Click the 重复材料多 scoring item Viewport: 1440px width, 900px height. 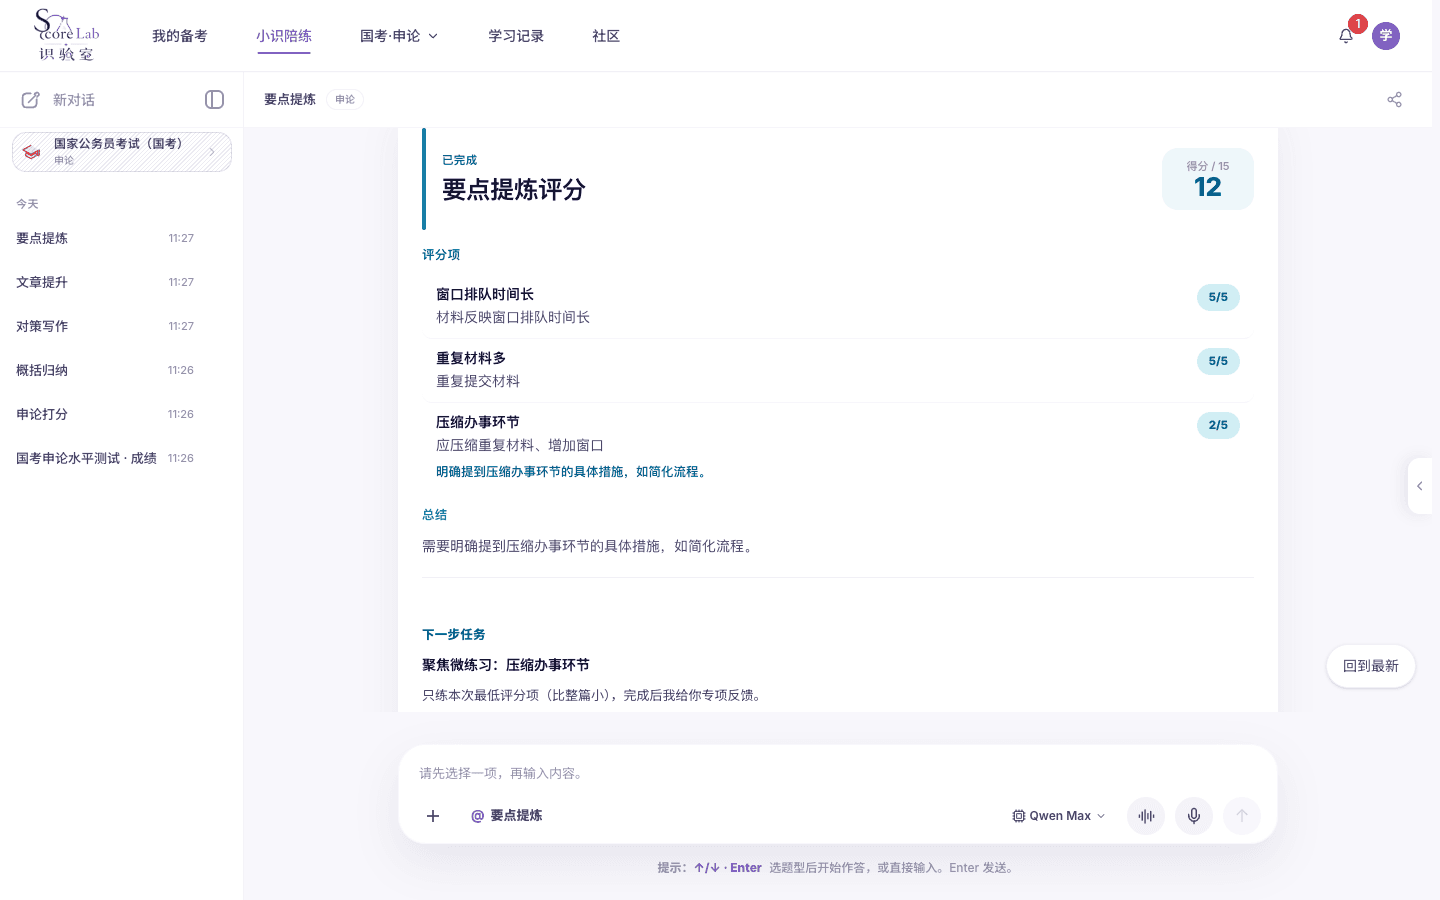838,370
